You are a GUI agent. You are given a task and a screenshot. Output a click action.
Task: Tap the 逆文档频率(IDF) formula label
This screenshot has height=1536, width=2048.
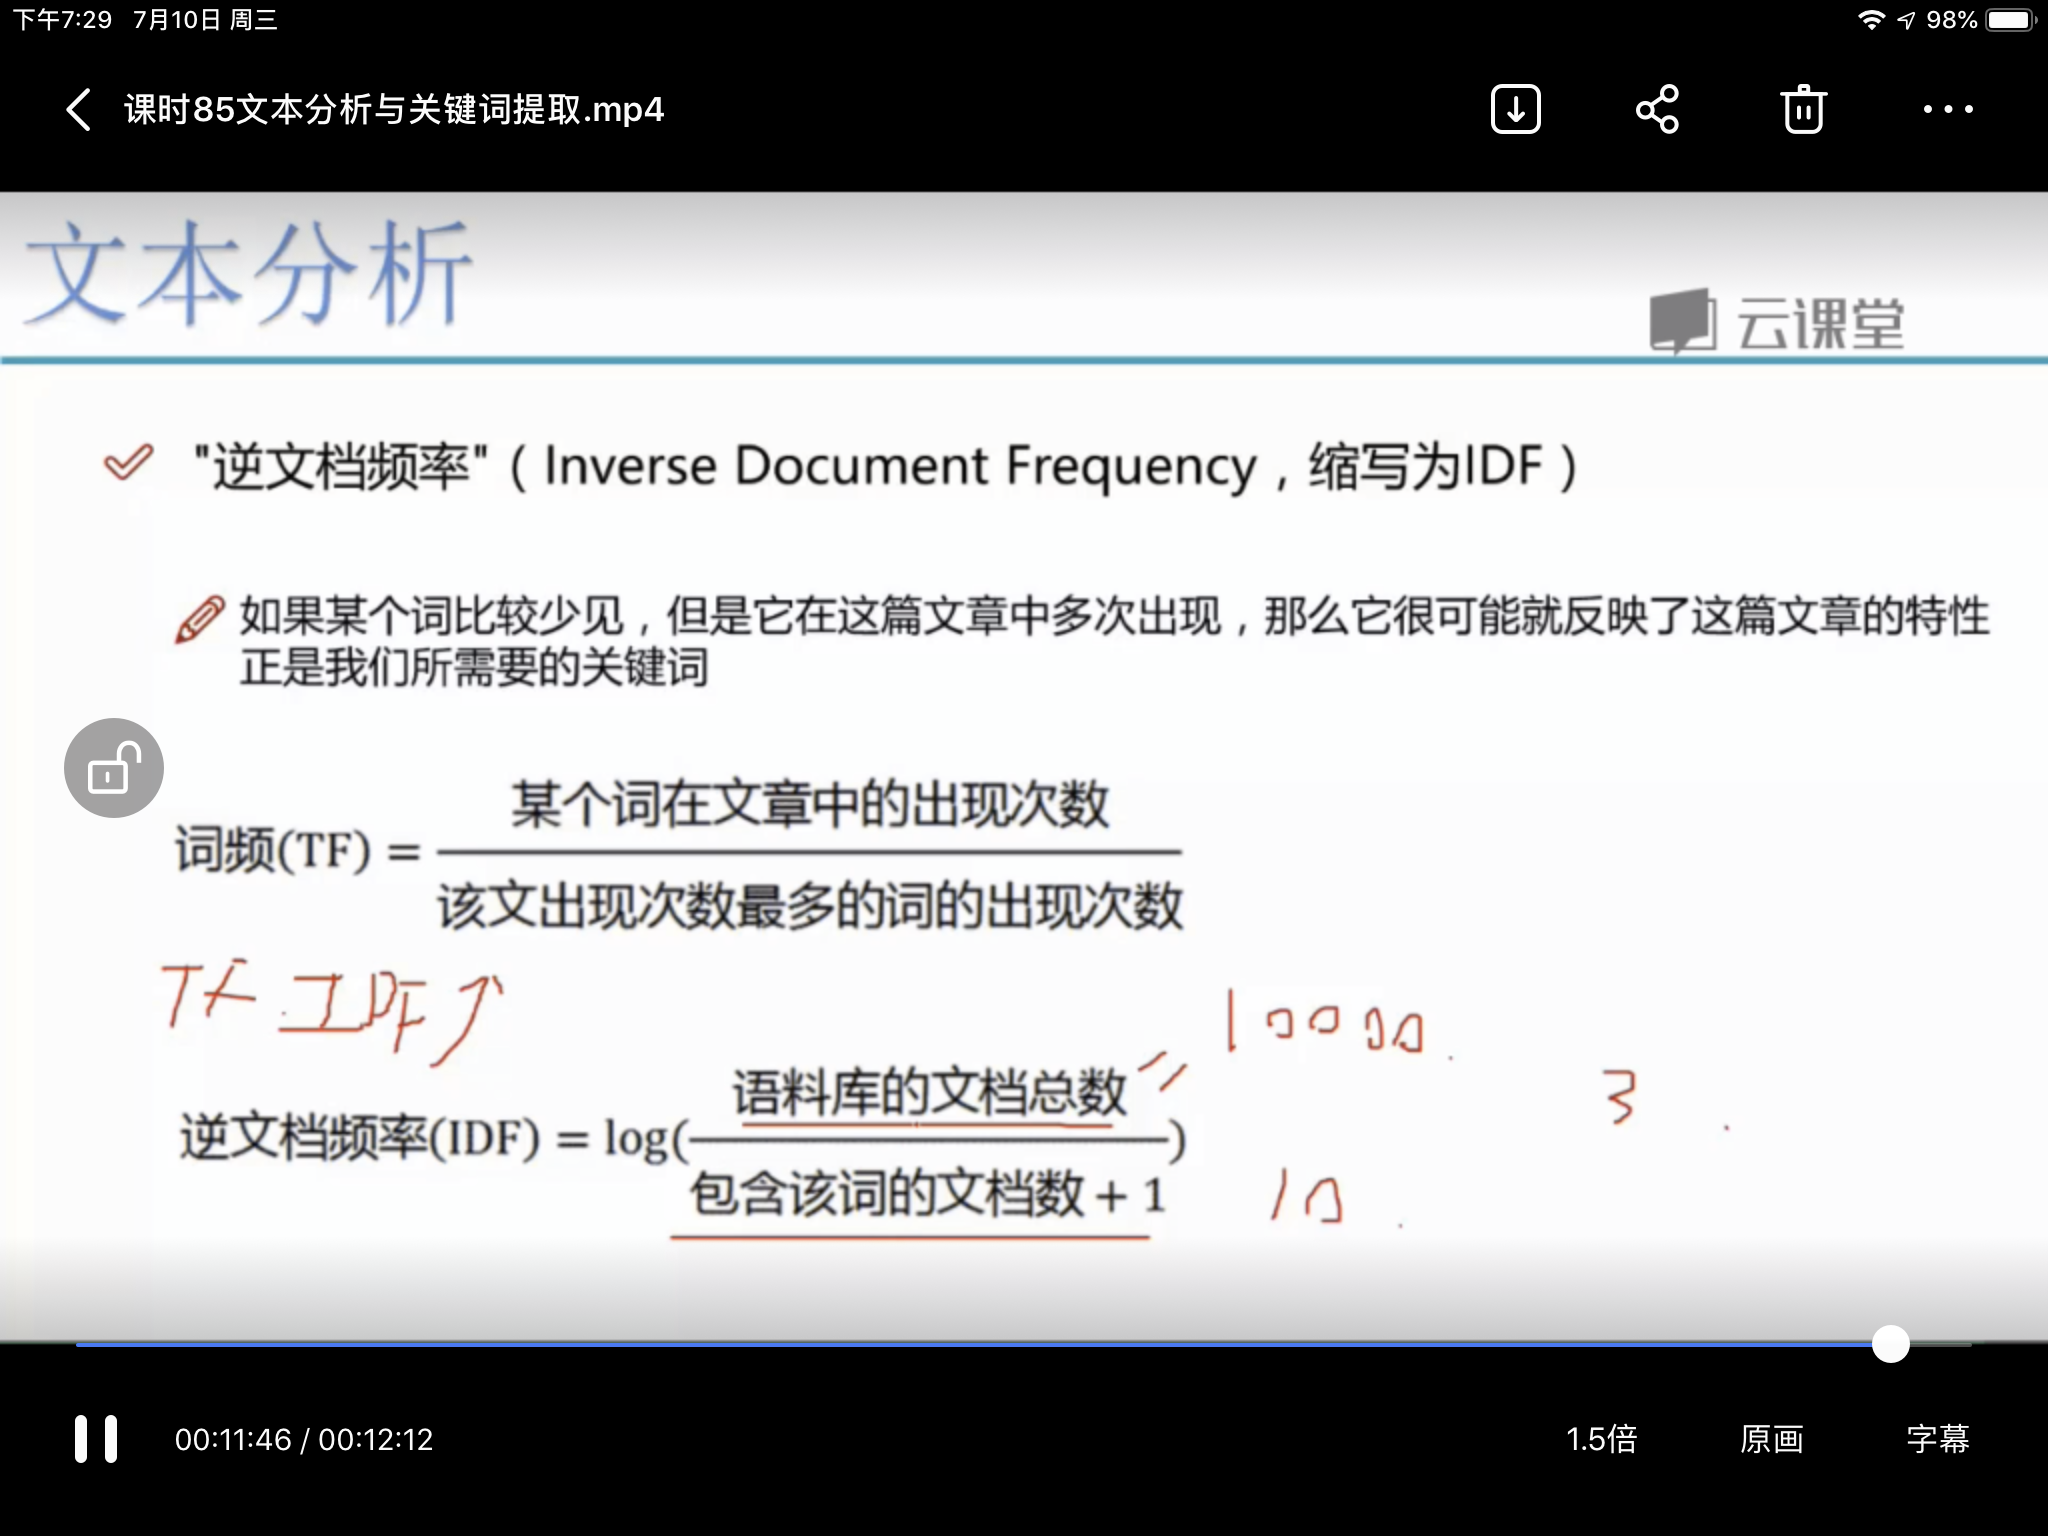(x=360, y=1138)
